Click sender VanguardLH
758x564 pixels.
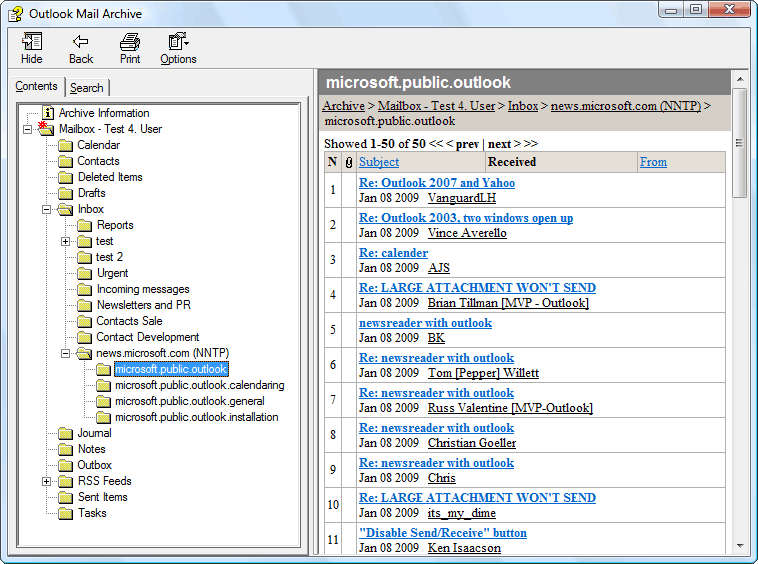pos(462,198)
